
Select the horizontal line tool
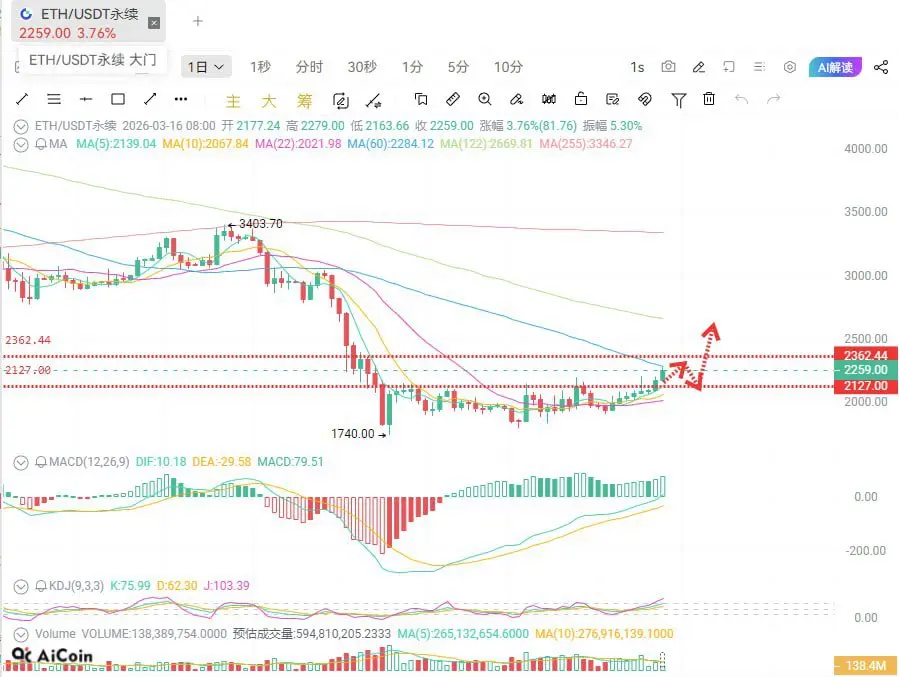coord(86,99)
